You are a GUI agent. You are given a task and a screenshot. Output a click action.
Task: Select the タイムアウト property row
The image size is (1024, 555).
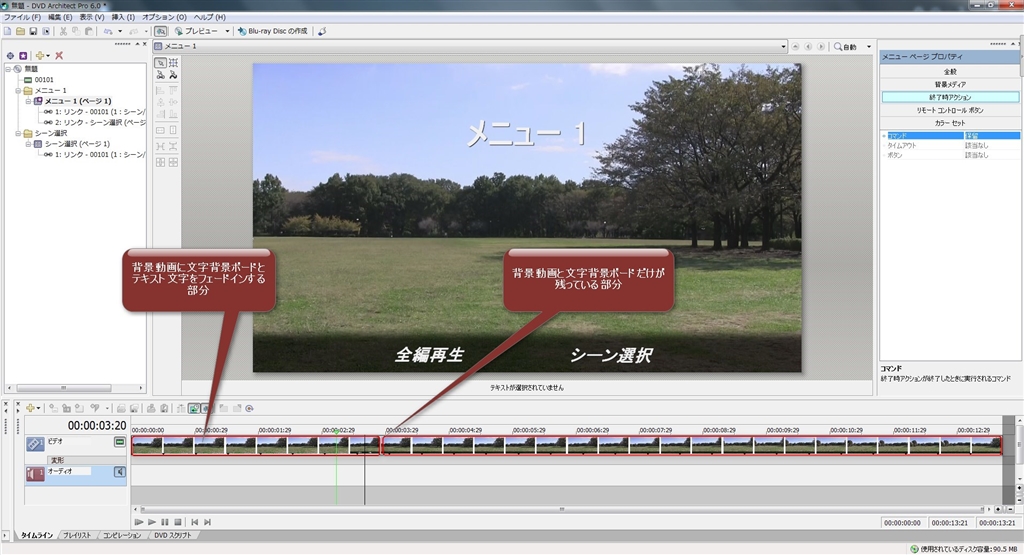click(950, 146)
